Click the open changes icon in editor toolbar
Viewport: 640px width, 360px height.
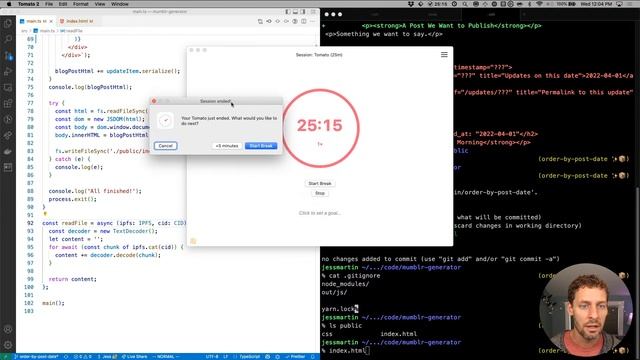pyautogui.click(x=260, y=21)
